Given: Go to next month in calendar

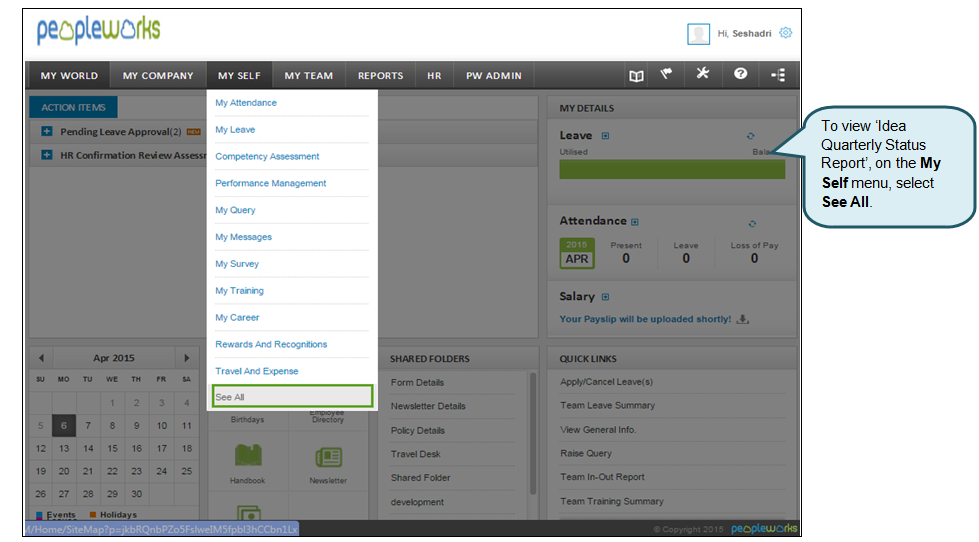Looking at the screenshot, I should 186,358.
